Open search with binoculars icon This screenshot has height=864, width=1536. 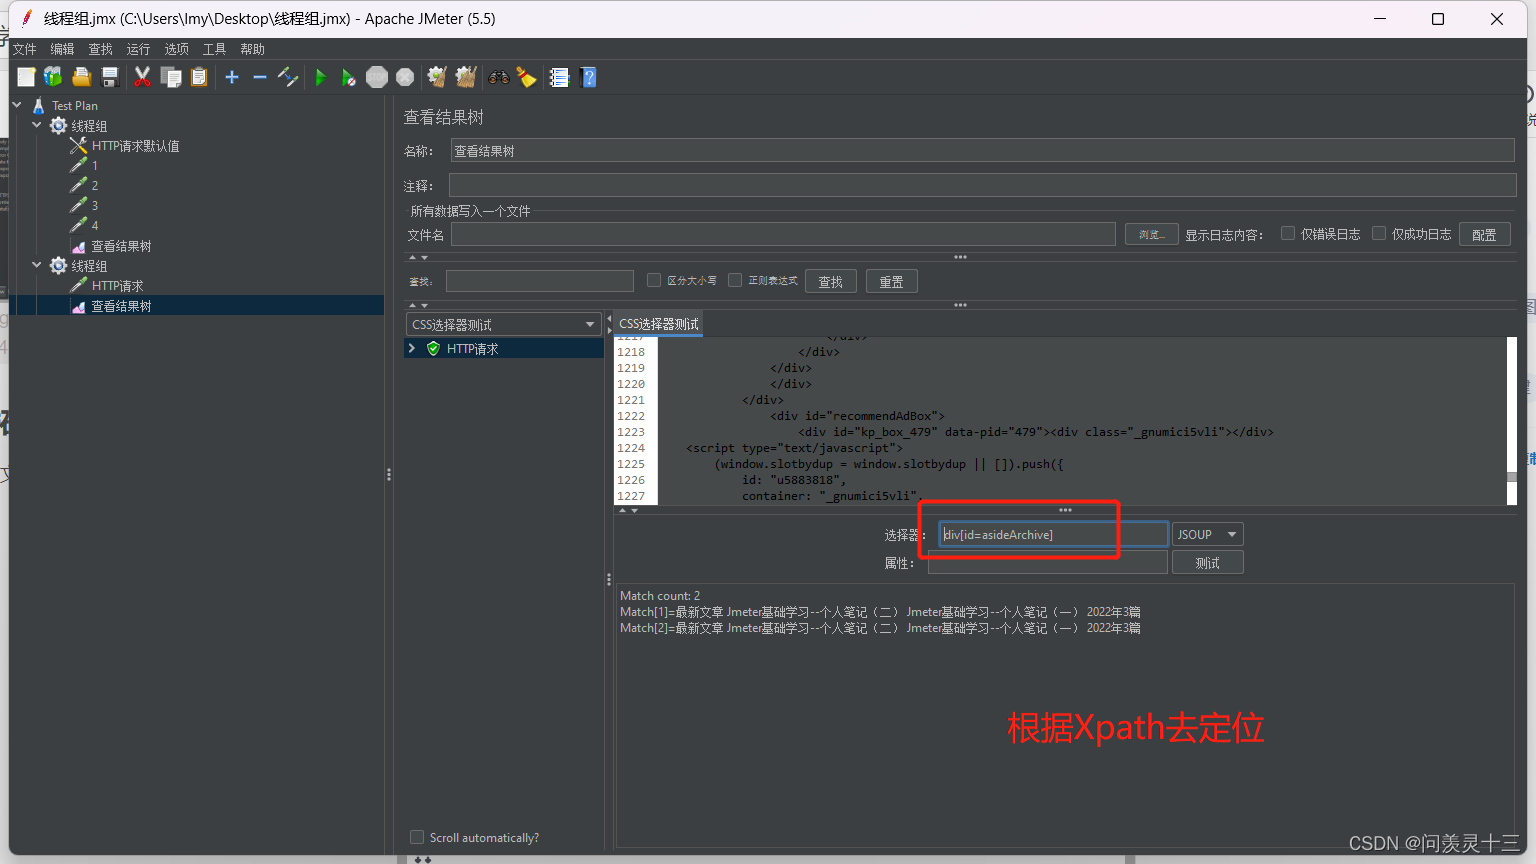click(x=498, y=77)
